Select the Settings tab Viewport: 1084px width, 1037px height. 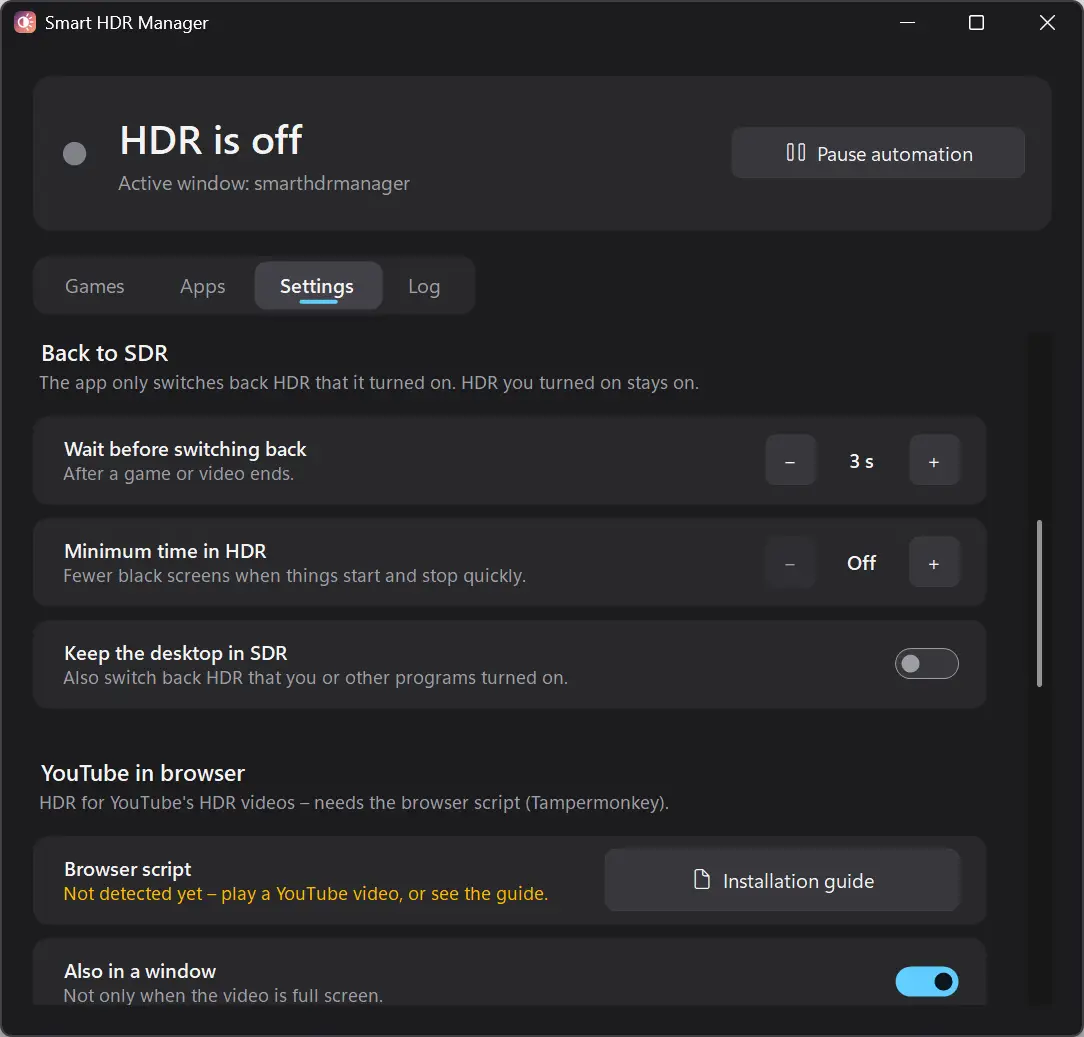coord(318,286)
